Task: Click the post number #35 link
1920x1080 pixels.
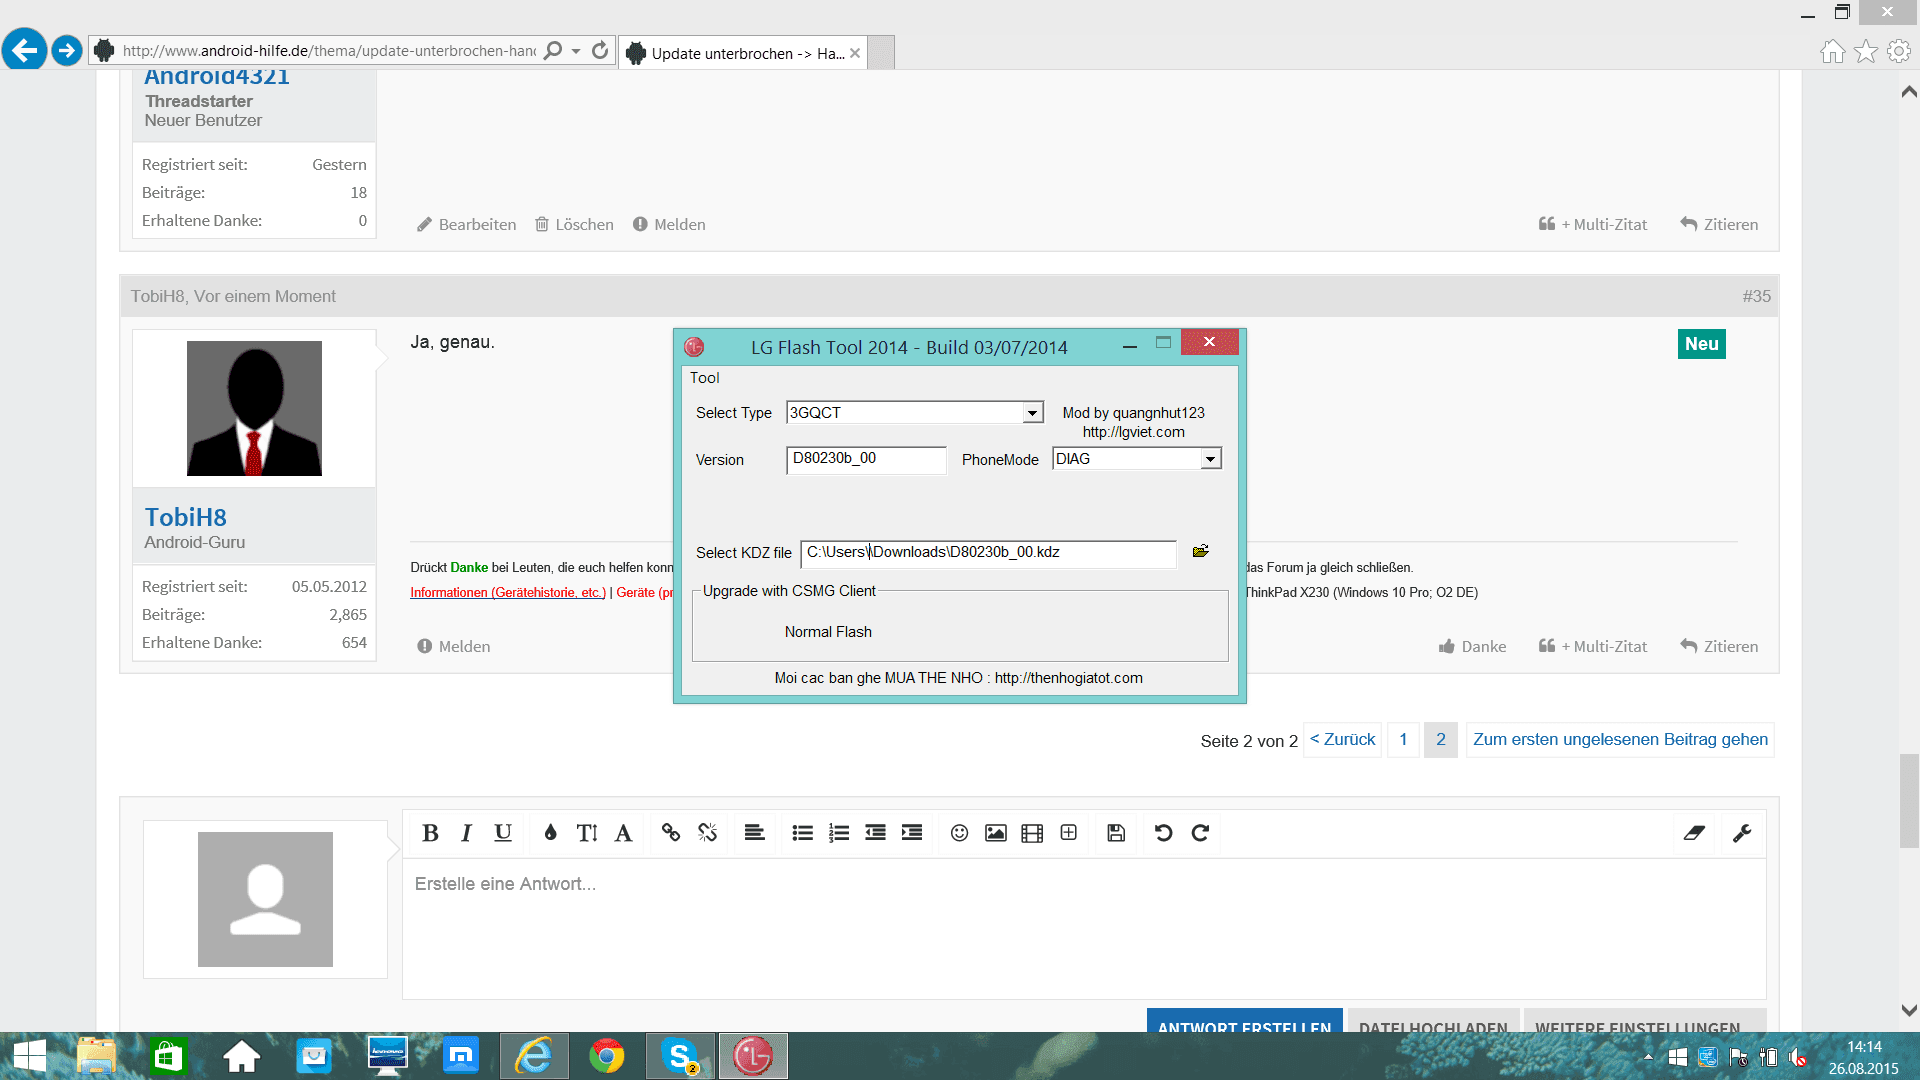Action: click(1756, 297)
